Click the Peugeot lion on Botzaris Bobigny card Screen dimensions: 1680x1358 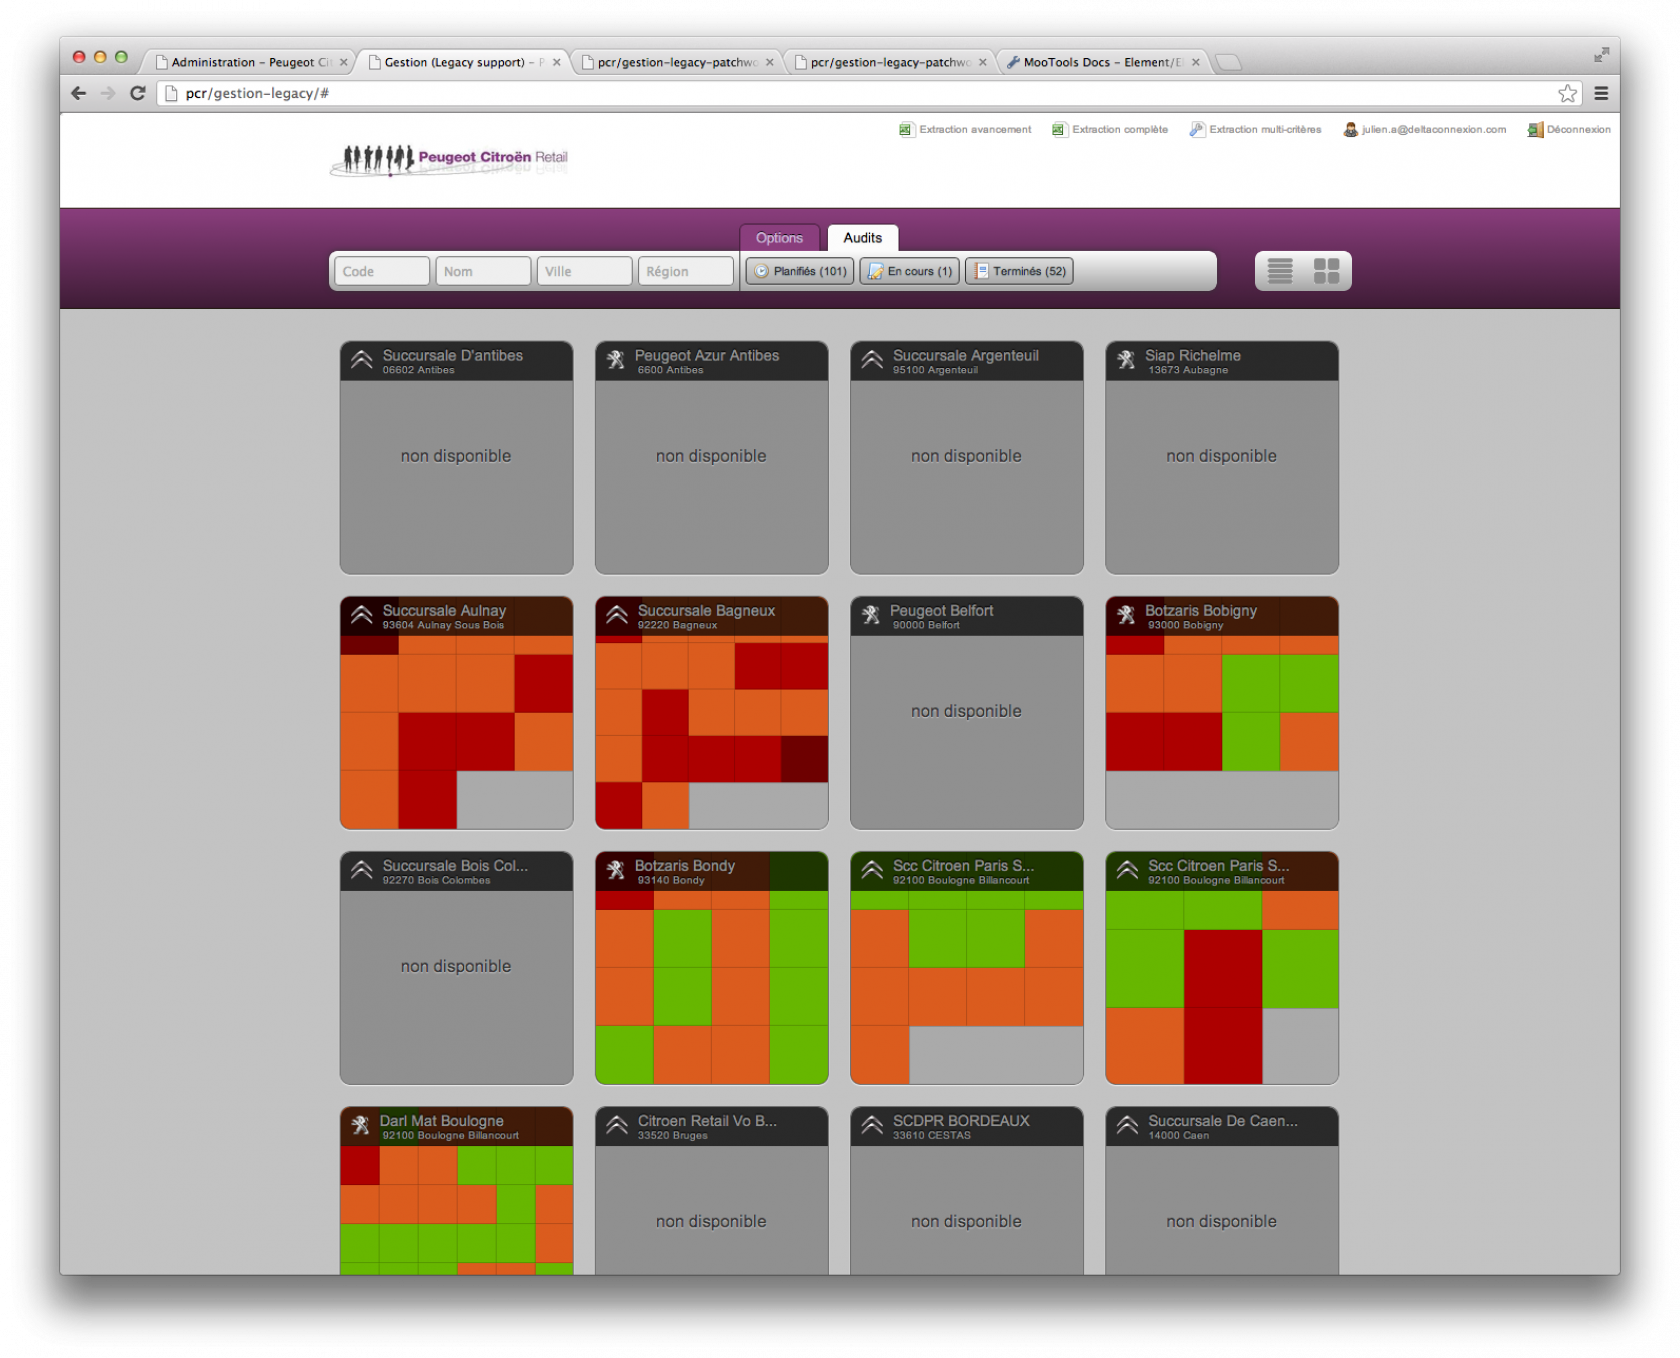(x=1126, y=615)
